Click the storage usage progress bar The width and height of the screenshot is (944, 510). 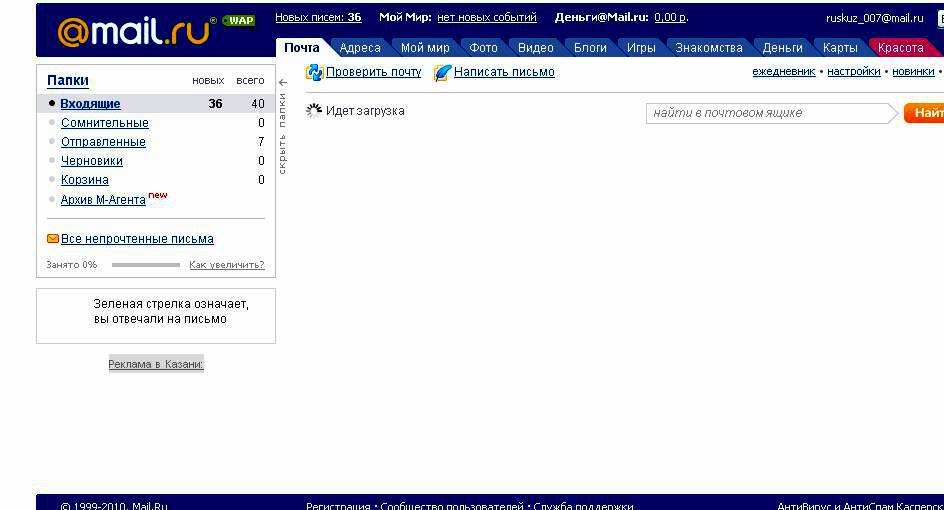pos(145,265)
